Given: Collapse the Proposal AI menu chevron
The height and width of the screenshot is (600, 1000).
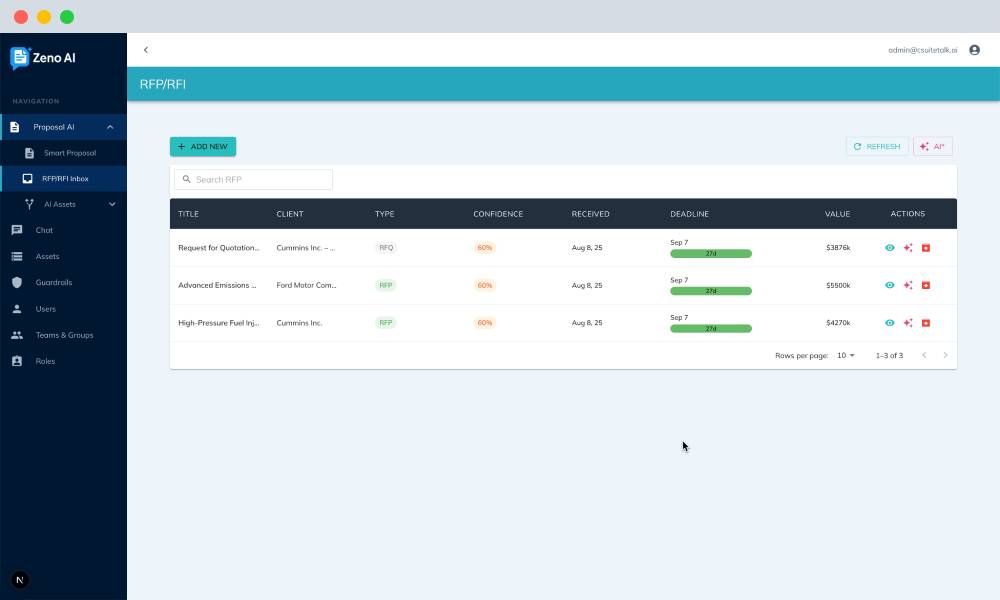Looking at the screenshot, I should [x=110, y=127].
